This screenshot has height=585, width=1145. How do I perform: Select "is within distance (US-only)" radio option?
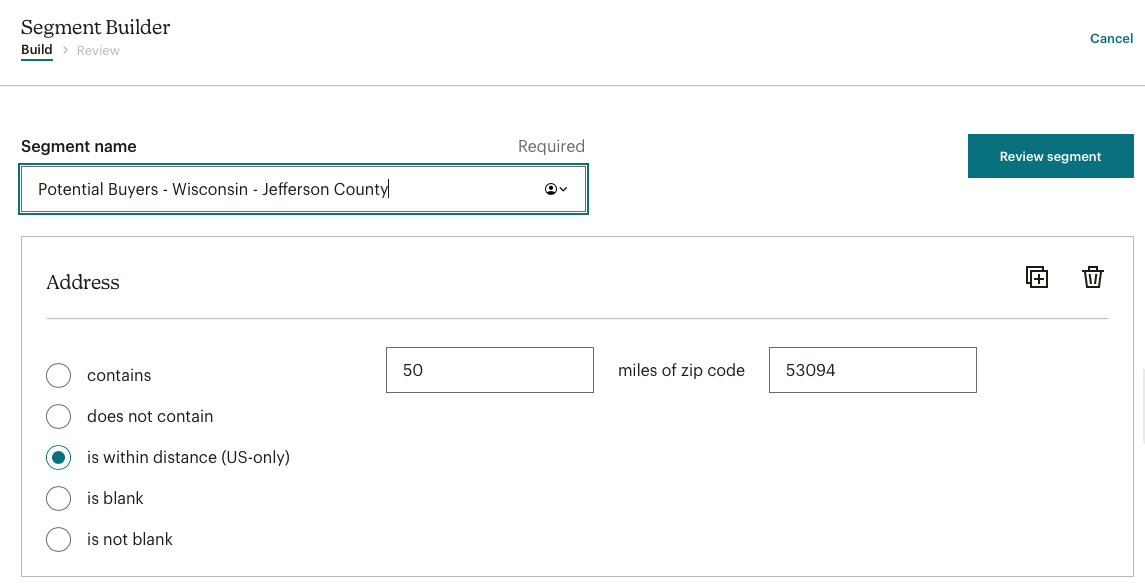click(58, 457)
